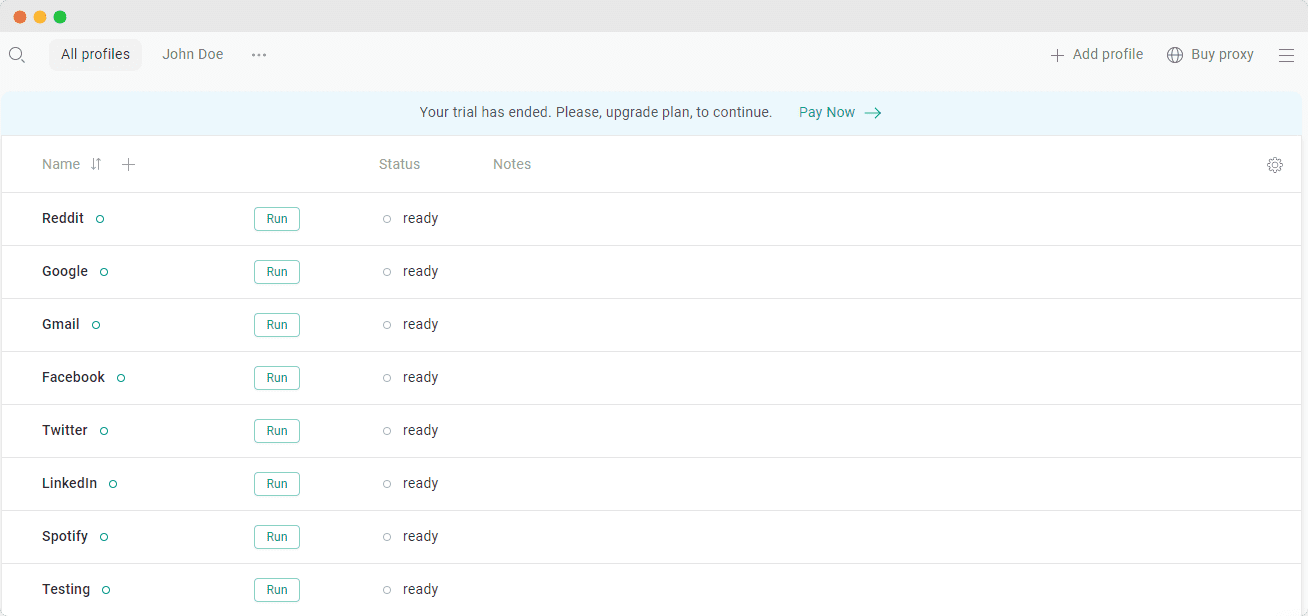Run the Testing profile

(x=277, y=590)
